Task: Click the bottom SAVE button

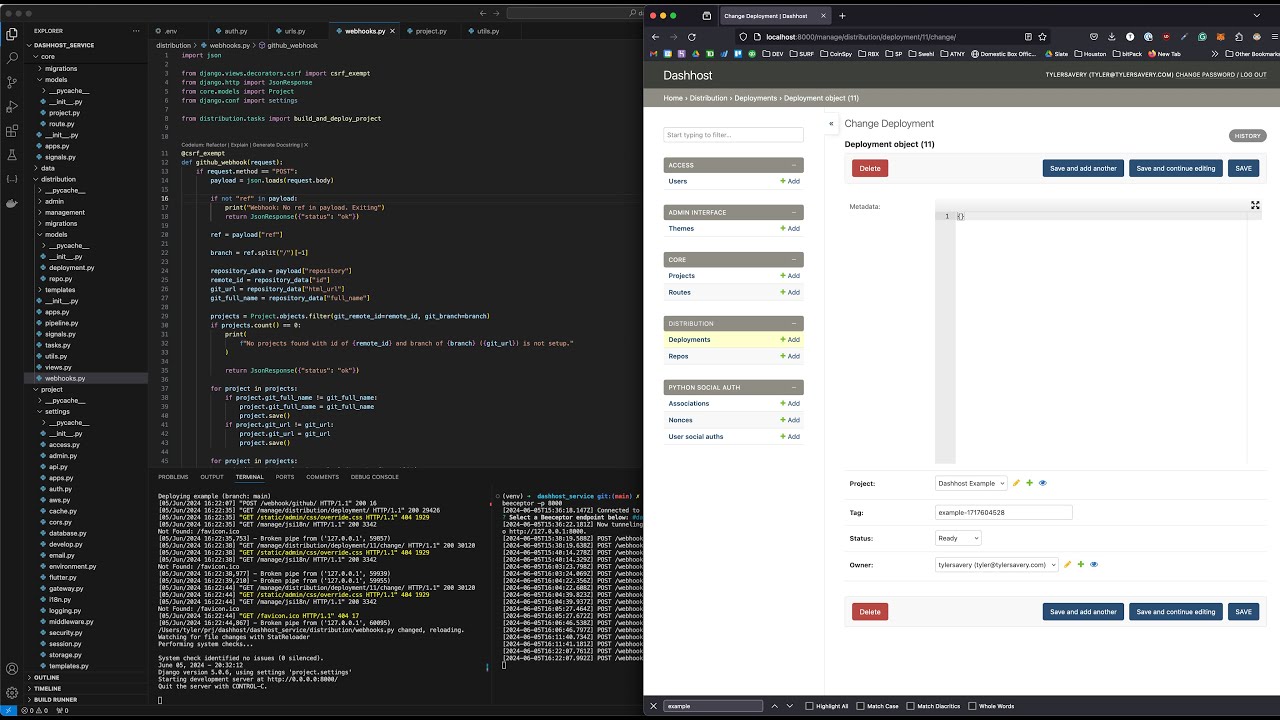Action: [1243, 612]
